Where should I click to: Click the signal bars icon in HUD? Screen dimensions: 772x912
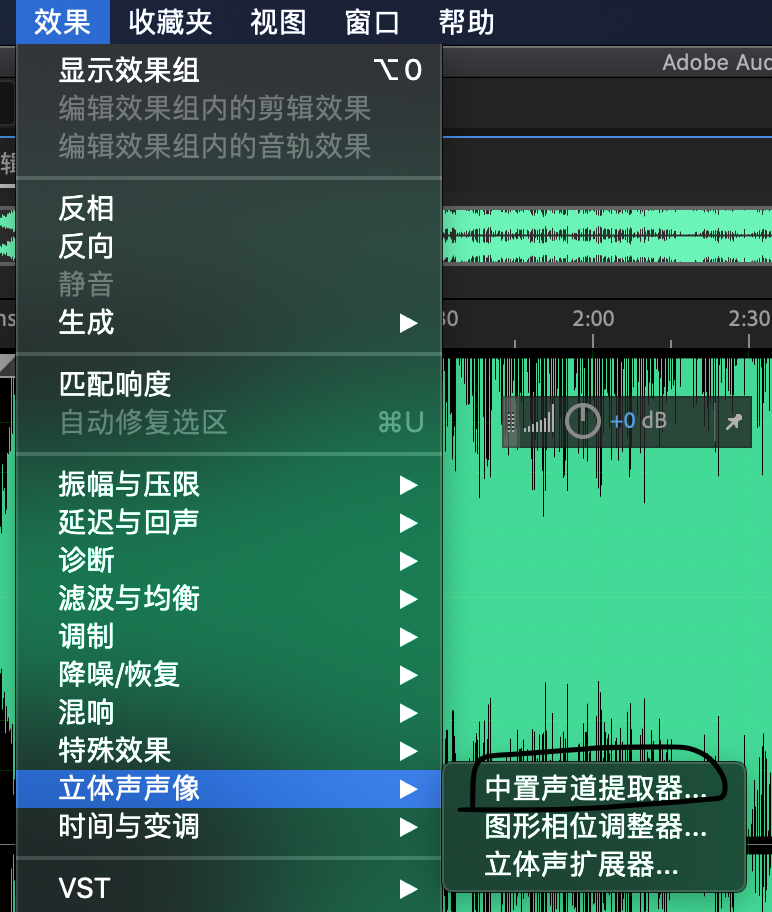[x=539, y=422]
